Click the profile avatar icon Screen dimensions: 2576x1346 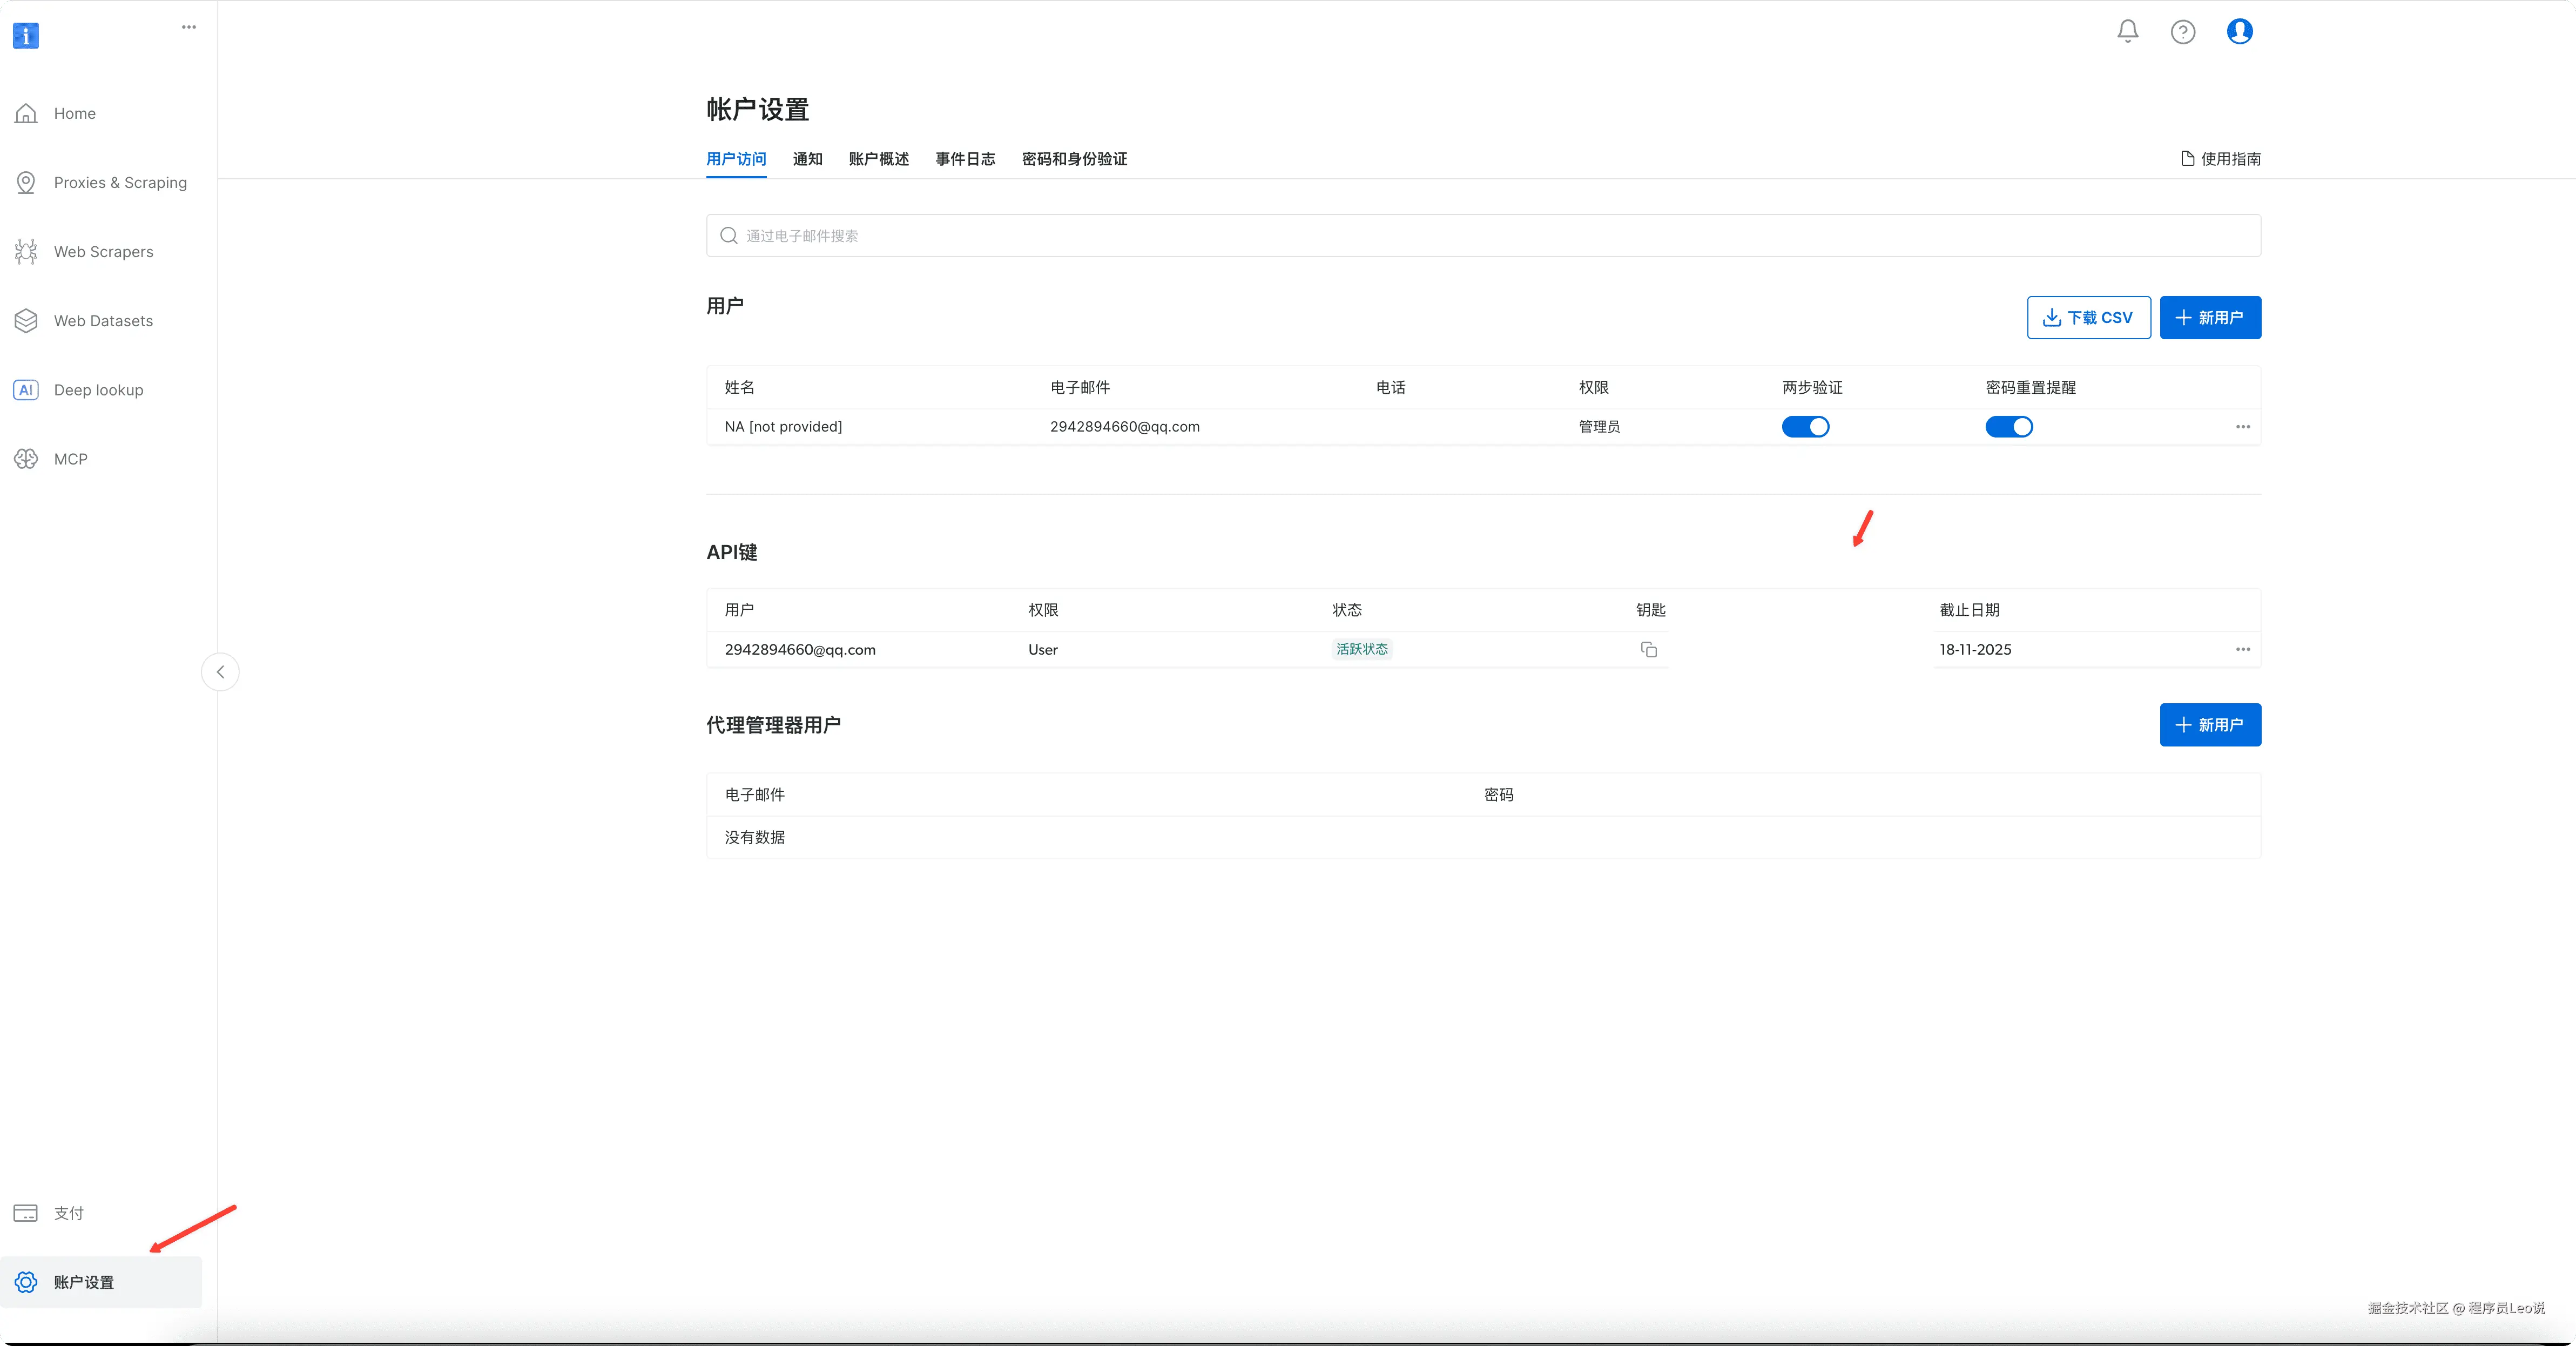pyautogui.click(x=2239, y=31)
